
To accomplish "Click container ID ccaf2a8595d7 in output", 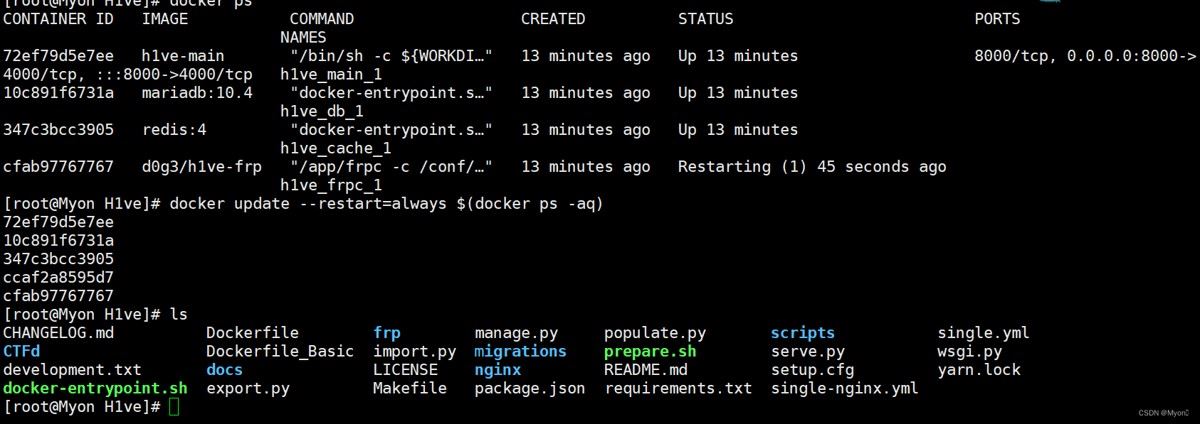I will pos(59,277).
